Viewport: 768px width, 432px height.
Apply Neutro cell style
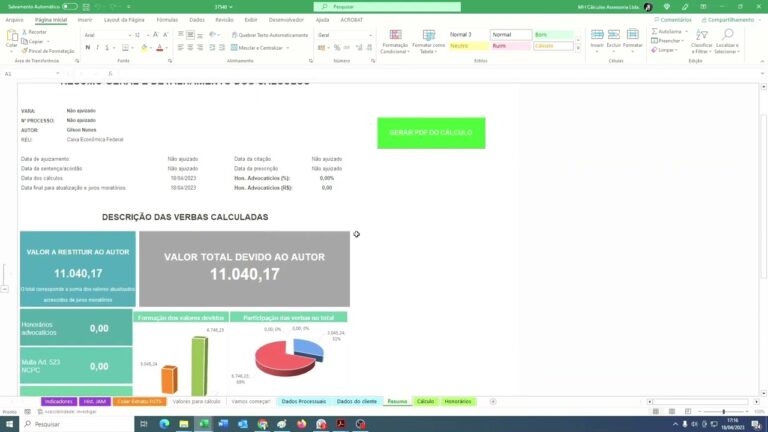(468, 46)
